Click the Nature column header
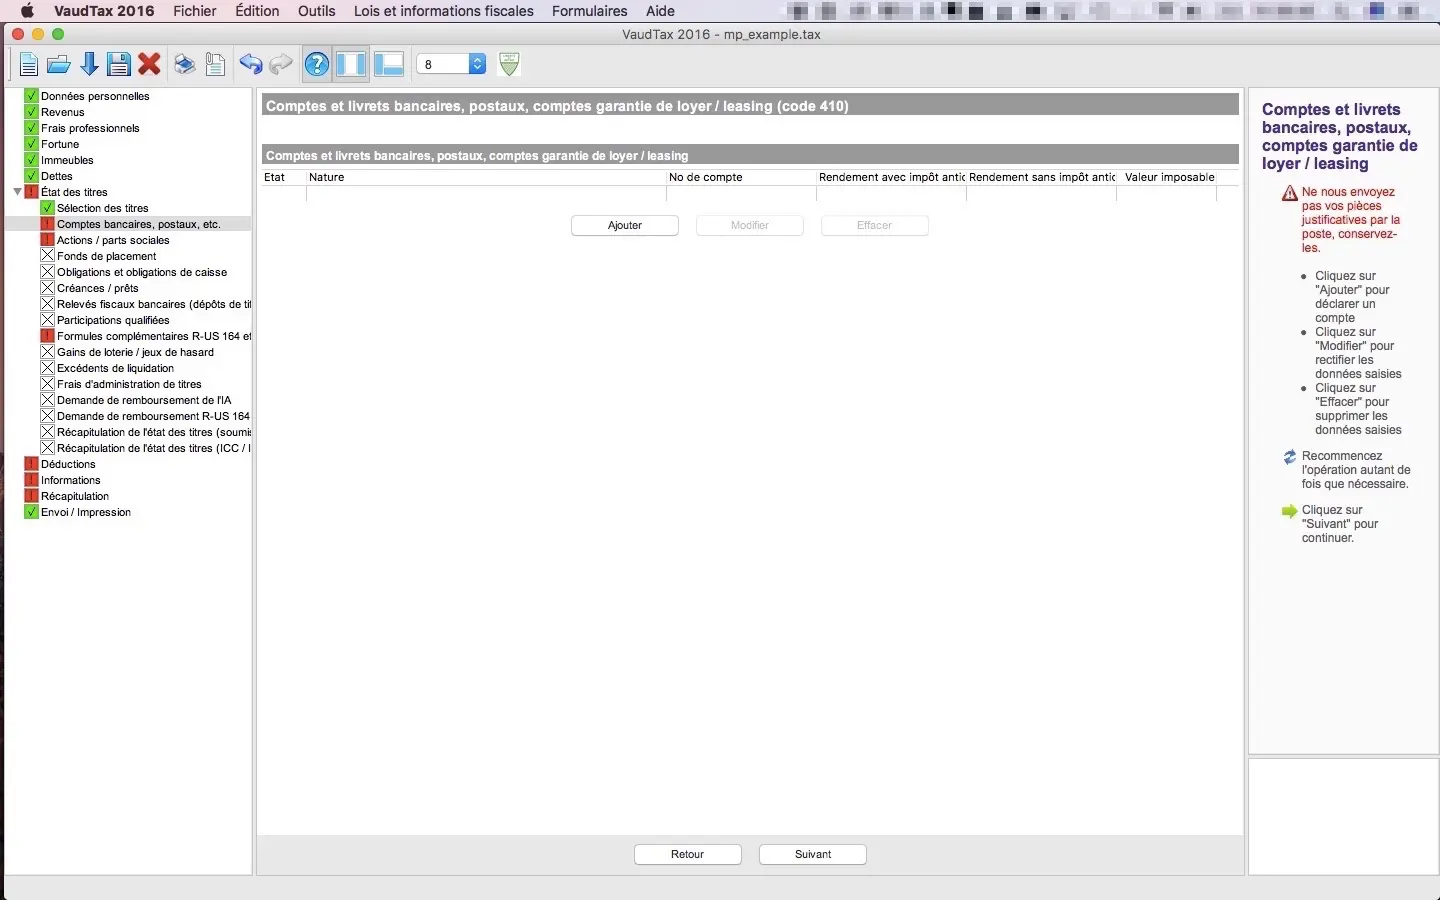The image size is (1440, 900). tap(486, 177)
